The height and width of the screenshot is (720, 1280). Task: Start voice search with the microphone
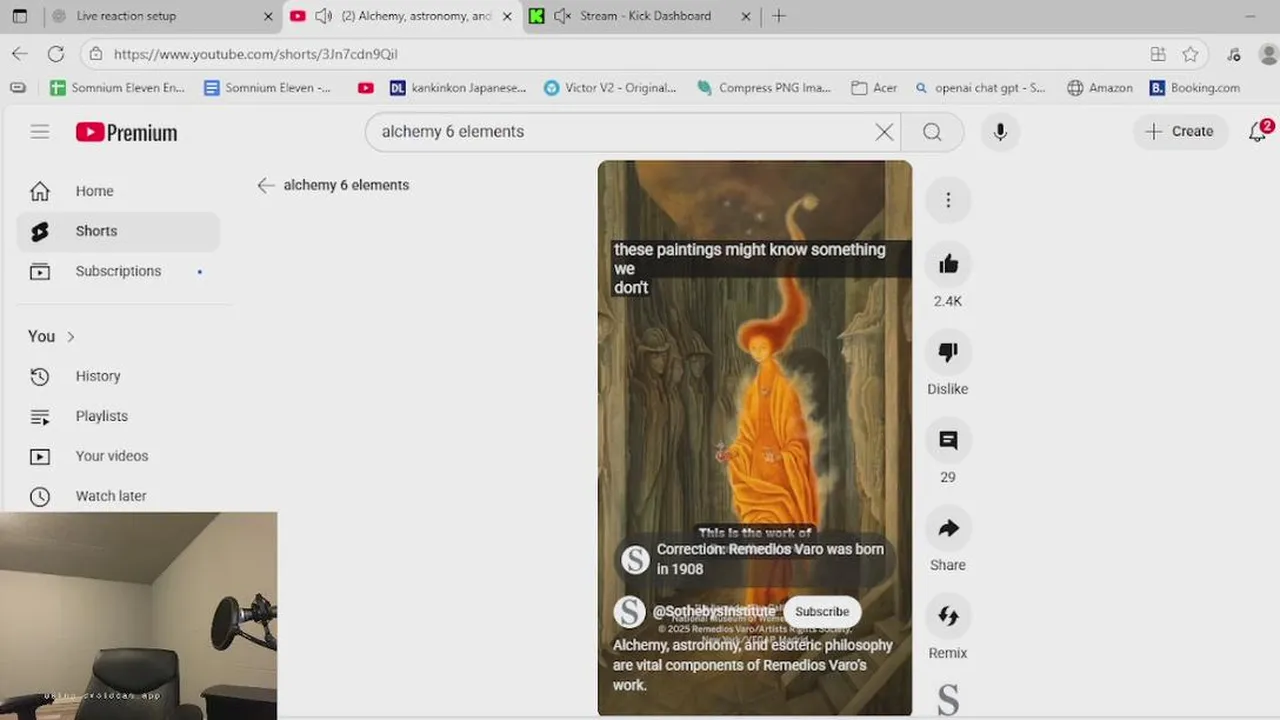click(1000, 132)
